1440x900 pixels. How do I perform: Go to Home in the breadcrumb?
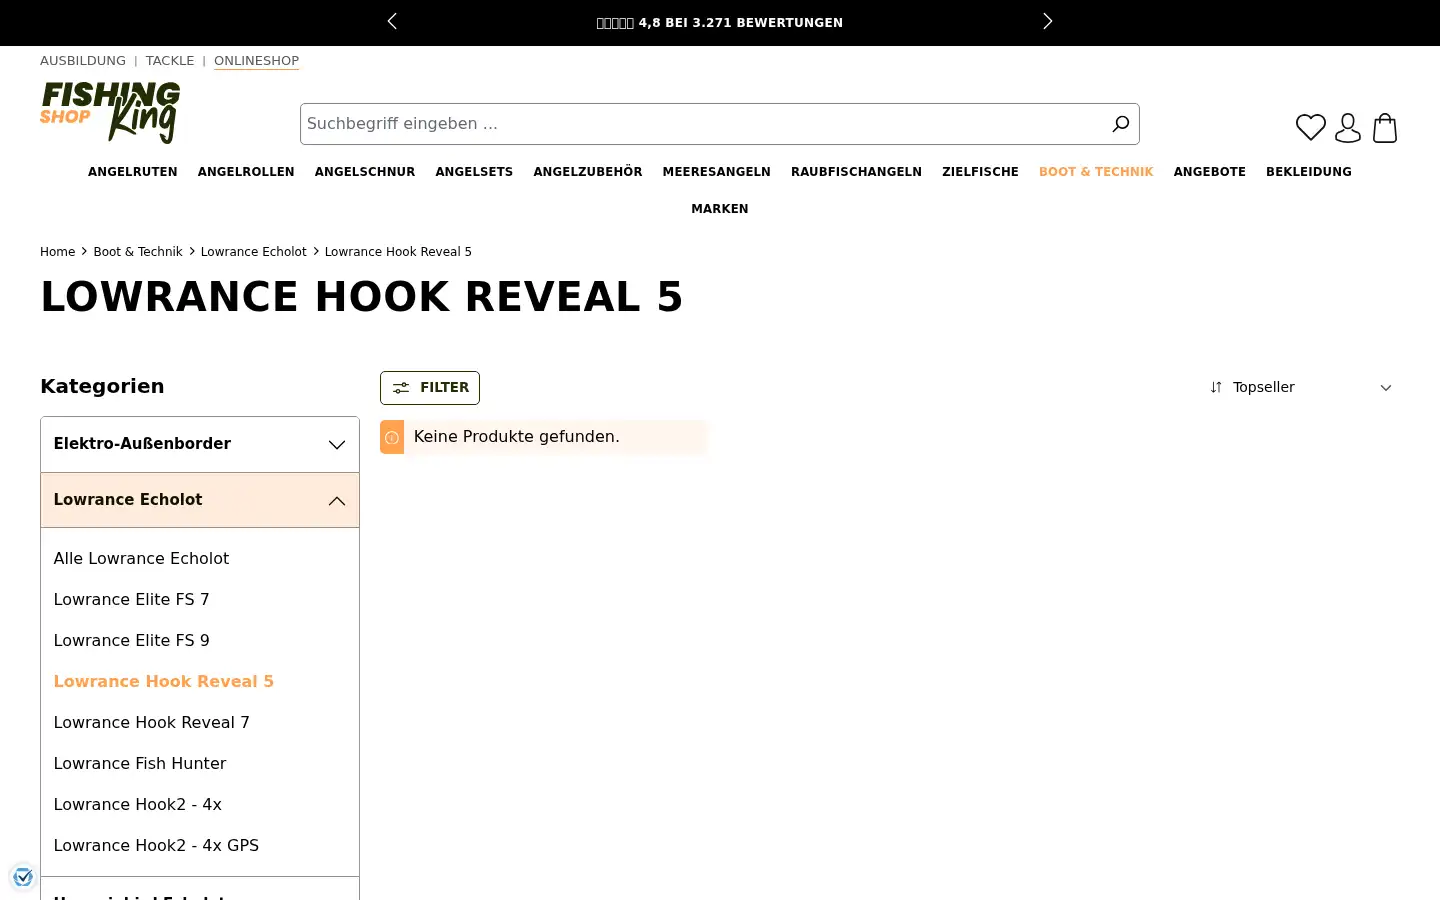(57, 252)
